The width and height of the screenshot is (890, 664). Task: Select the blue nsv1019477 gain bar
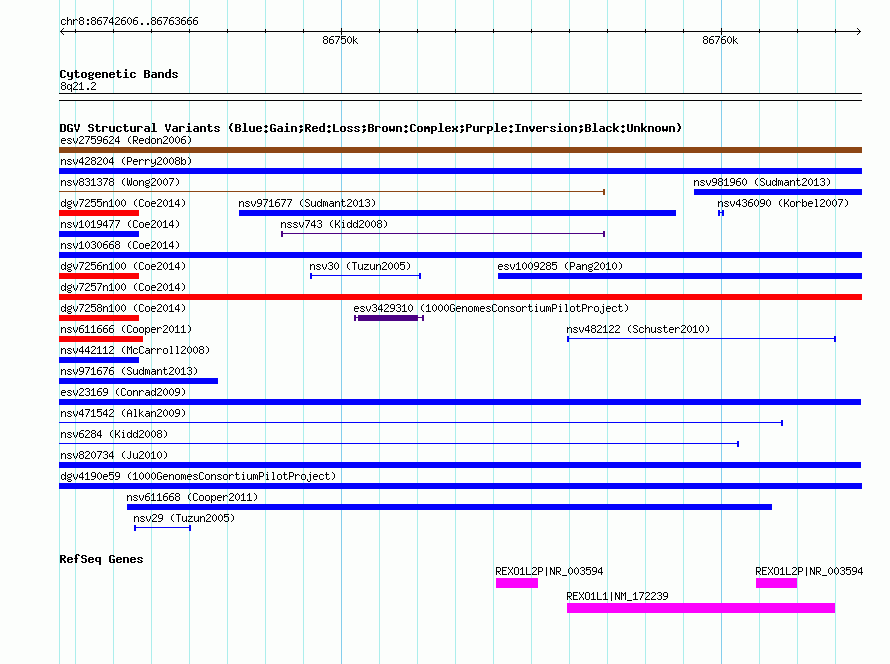click(99, 234)
